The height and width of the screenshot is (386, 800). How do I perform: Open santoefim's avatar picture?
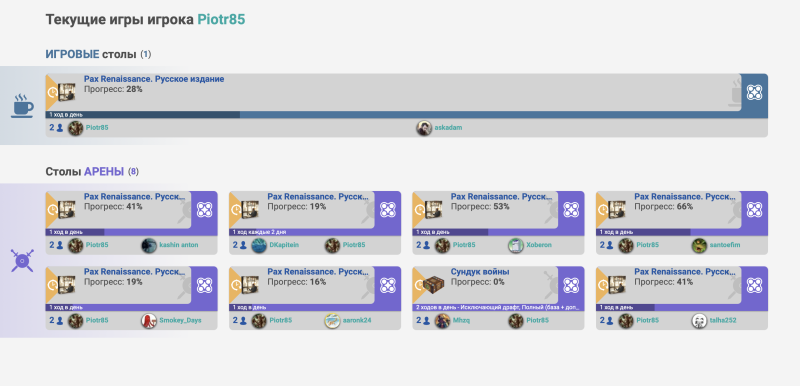tap(699, 245)
